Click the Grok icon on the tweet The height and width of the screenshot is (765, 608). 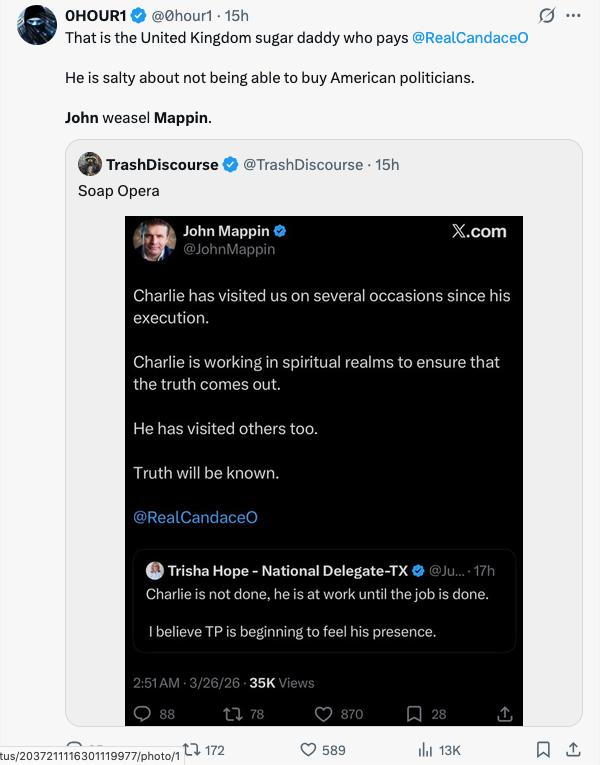click(547, 16)
